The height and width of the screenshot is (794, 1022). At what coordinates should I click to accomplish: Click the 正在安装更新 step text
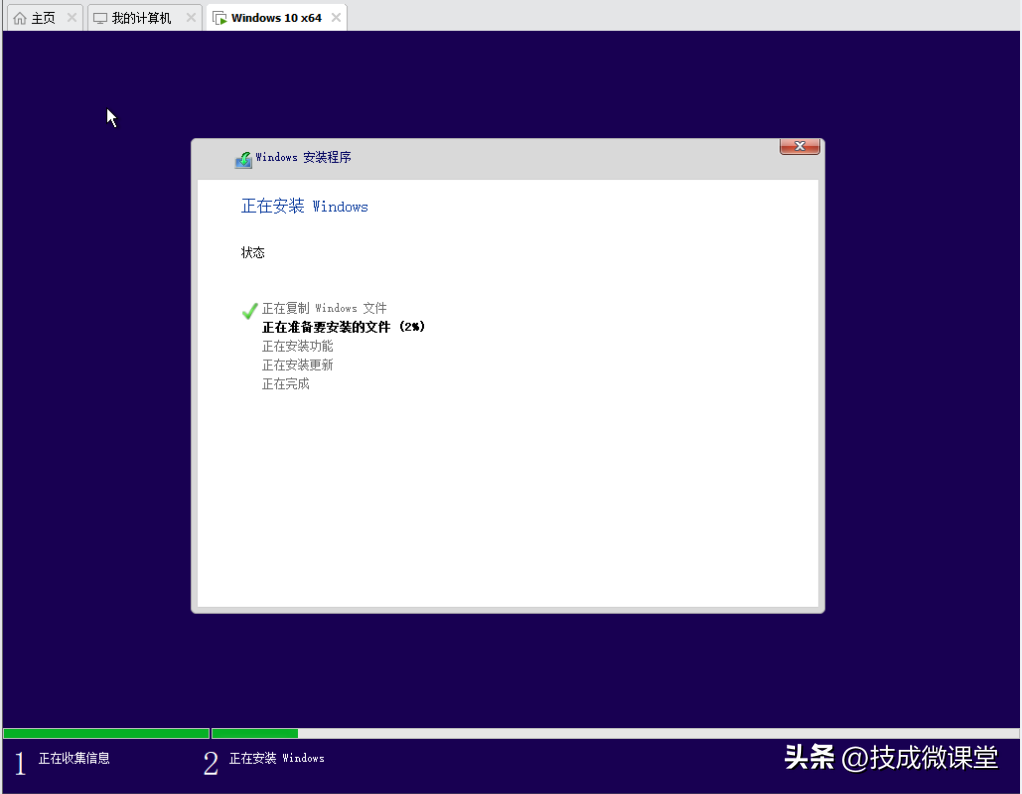[x=297, y=365]
